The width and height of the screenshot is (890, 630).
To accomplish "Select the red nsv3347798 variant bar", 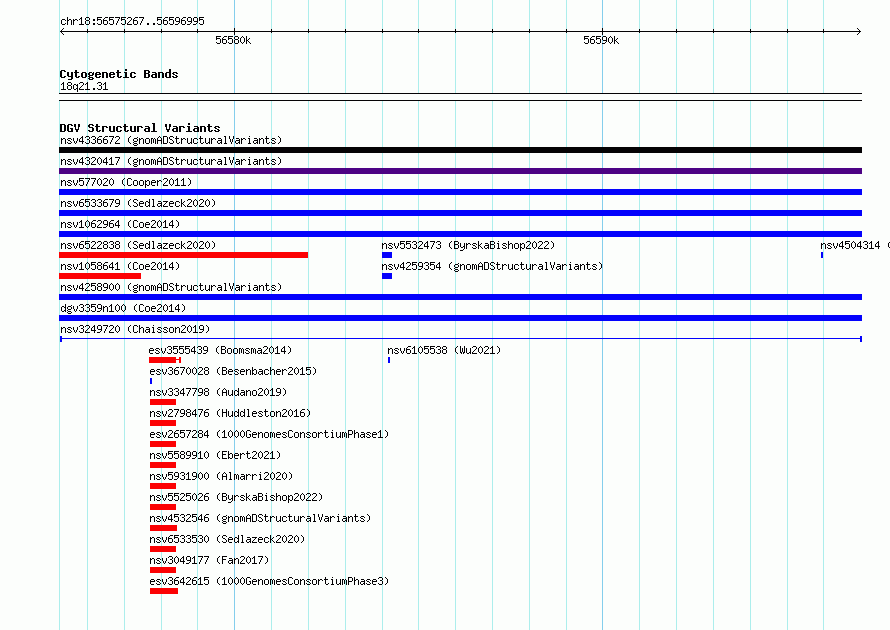I will tap(163, 402).
